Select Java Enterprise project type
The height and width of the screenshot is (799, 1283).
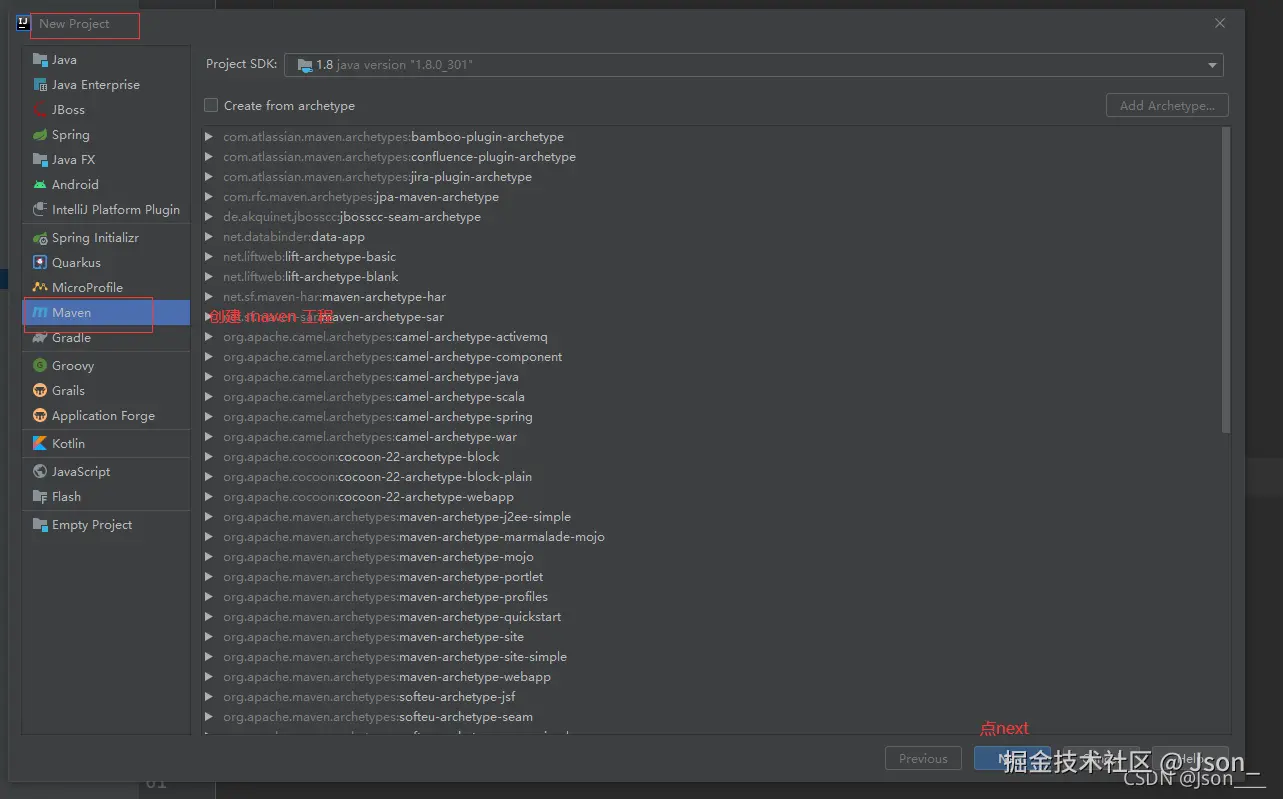106,85
